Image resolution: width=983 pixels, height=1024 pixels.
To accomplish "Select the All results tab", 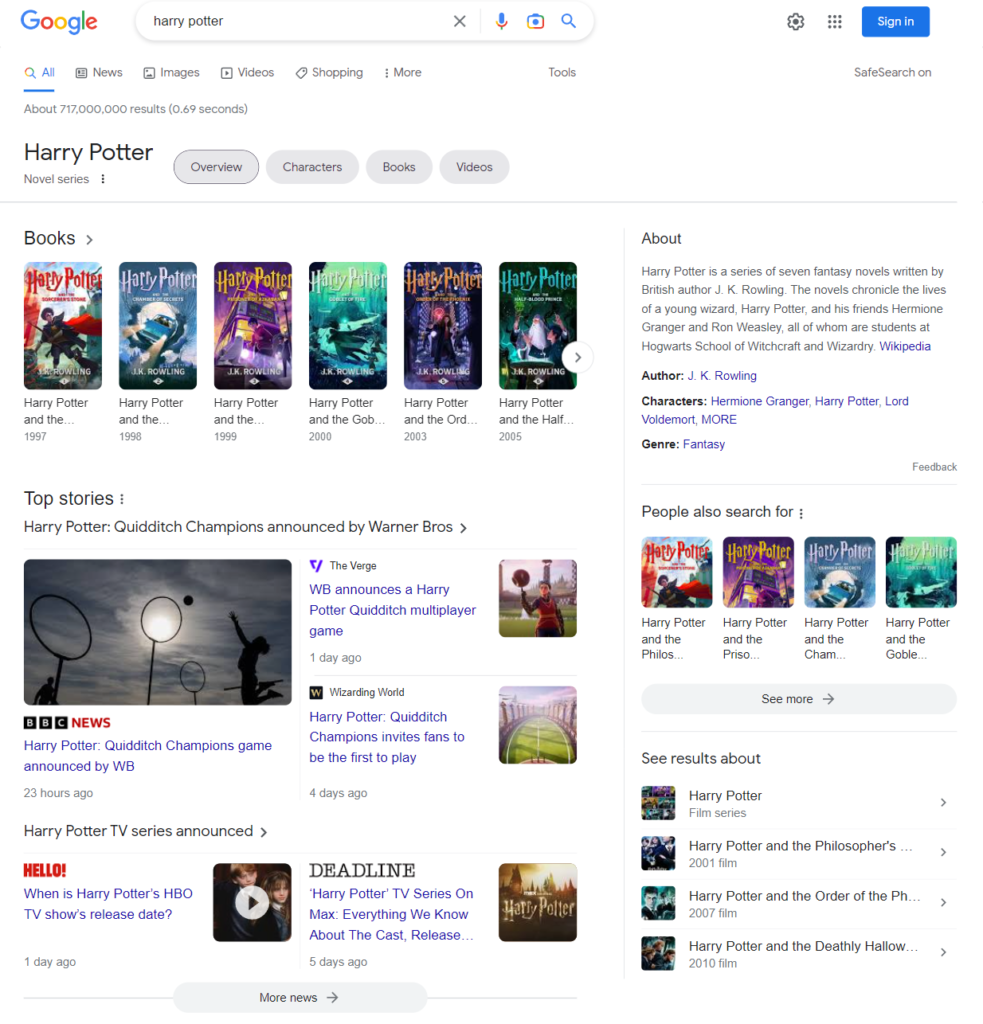I will 39,72.
